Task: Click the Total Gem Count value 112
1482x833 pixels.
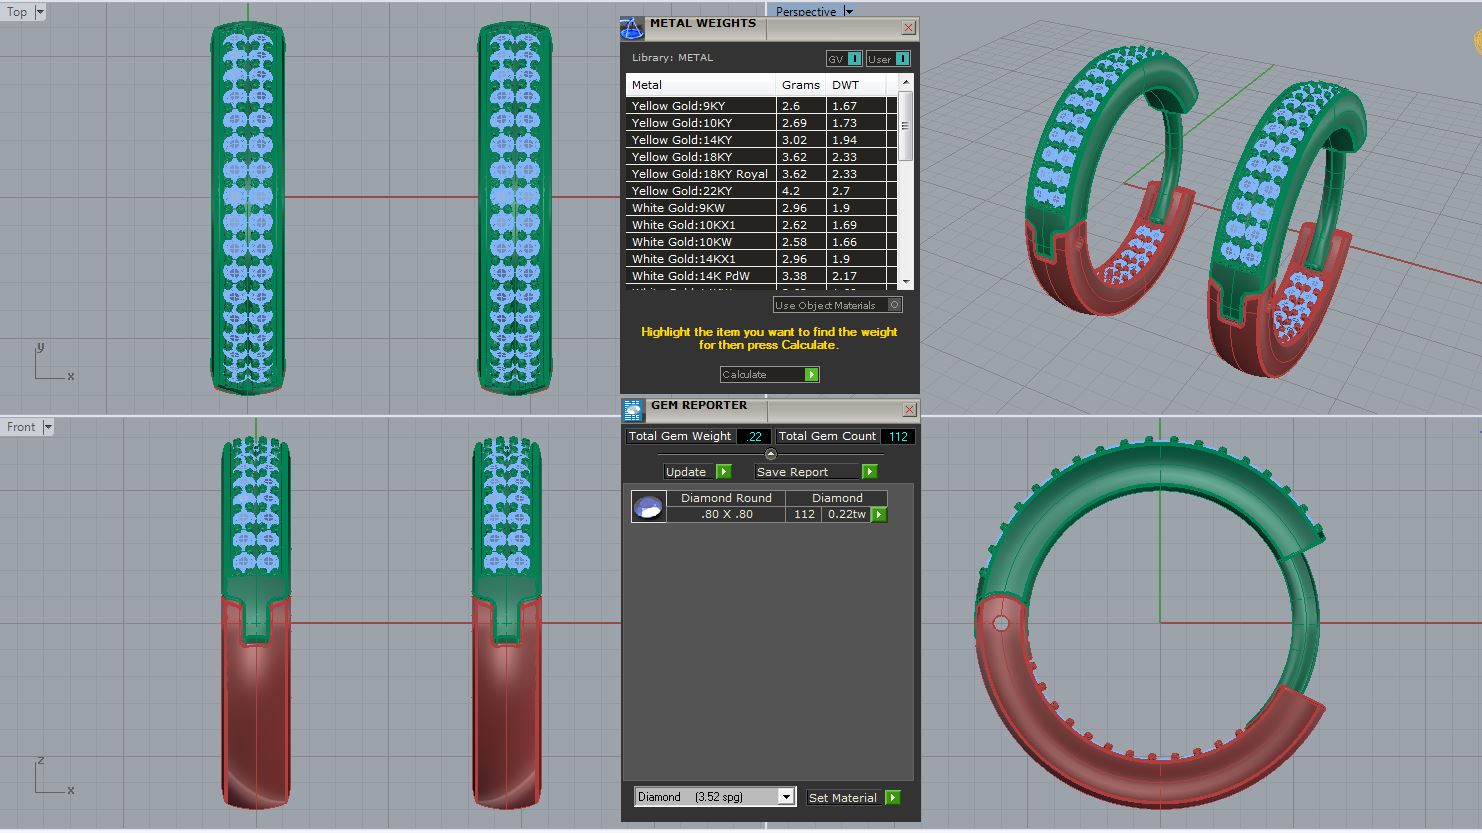Action: (x=898, y=436)
